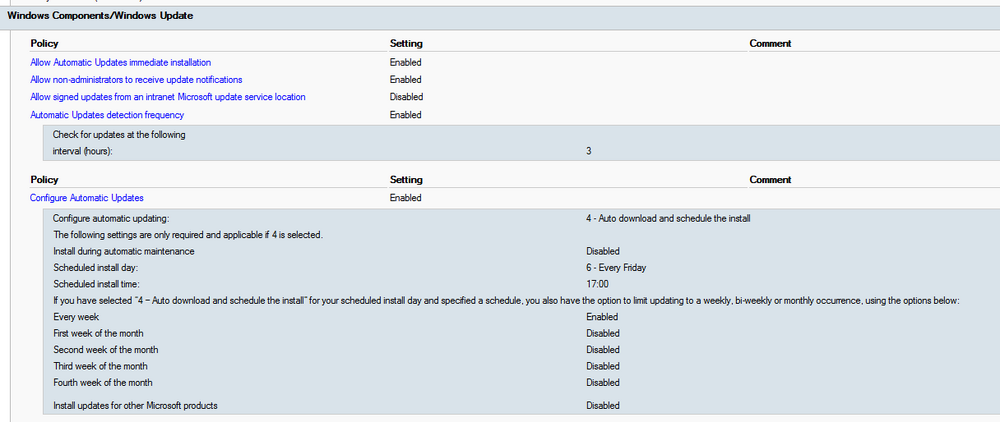Click the second Comment column header
This screenshot has width=1000, height=422.
770,180
